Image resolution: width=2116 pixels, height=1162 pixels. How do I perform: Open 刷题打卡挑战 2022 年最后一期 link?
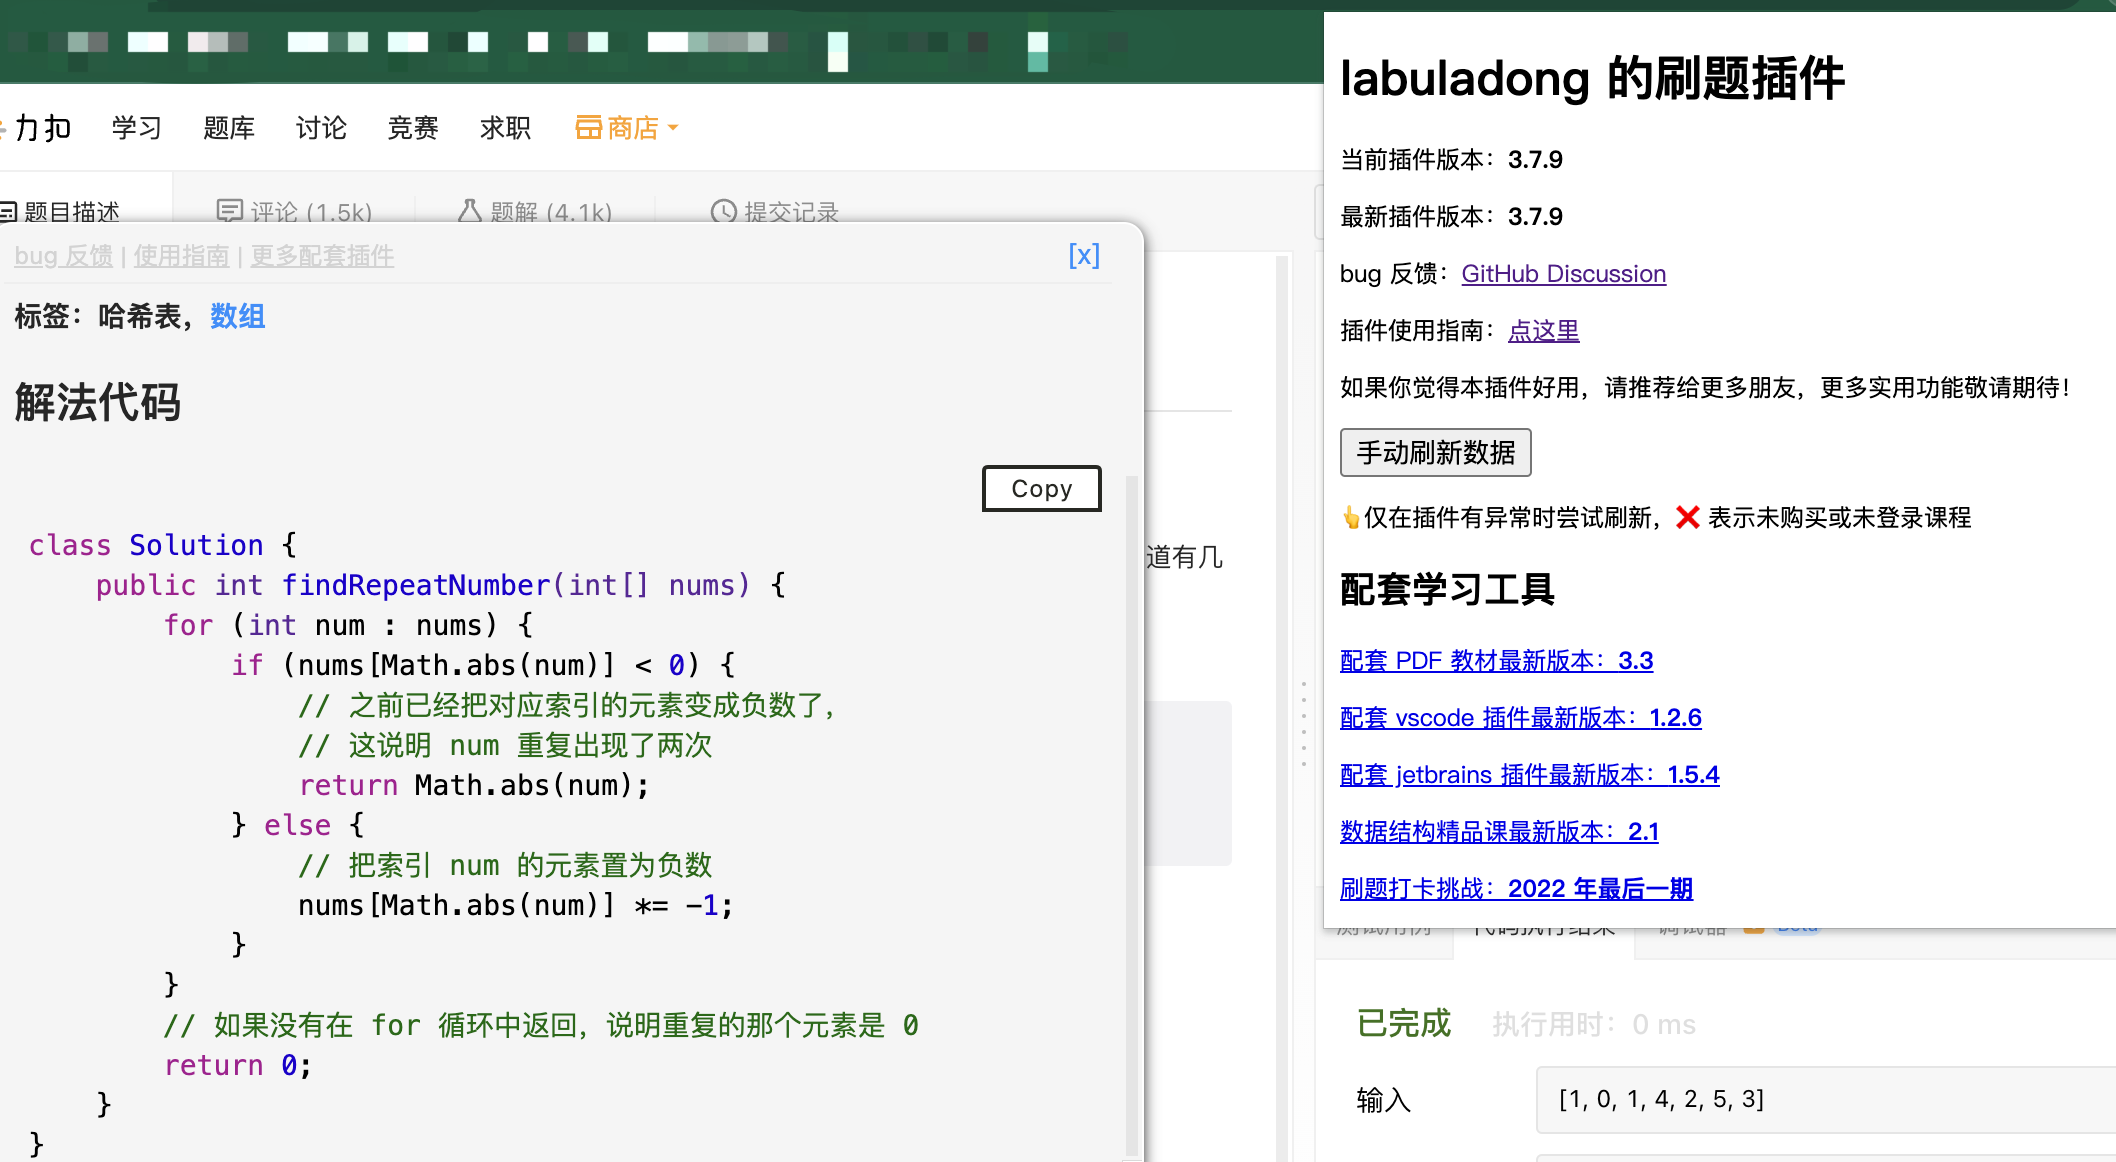click(1516, 889)
